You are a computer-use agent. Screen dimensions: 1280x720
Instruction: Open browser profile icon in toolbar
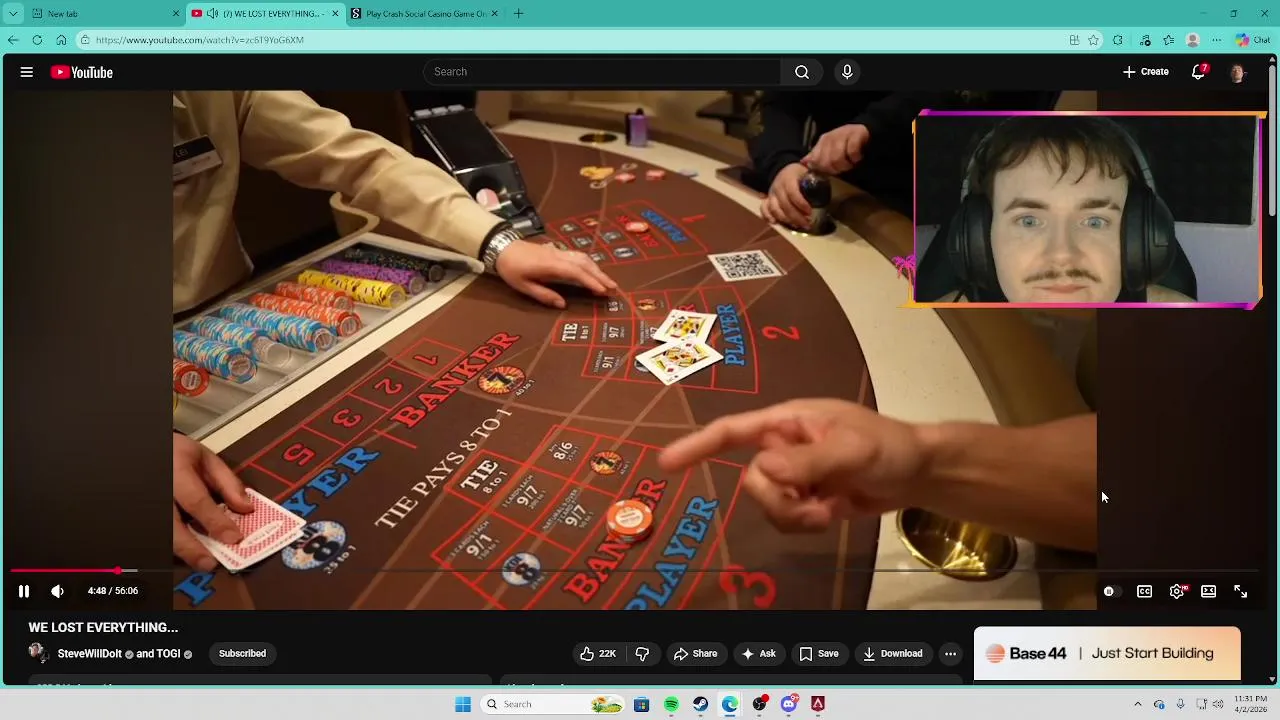(x=1193, y=40)
